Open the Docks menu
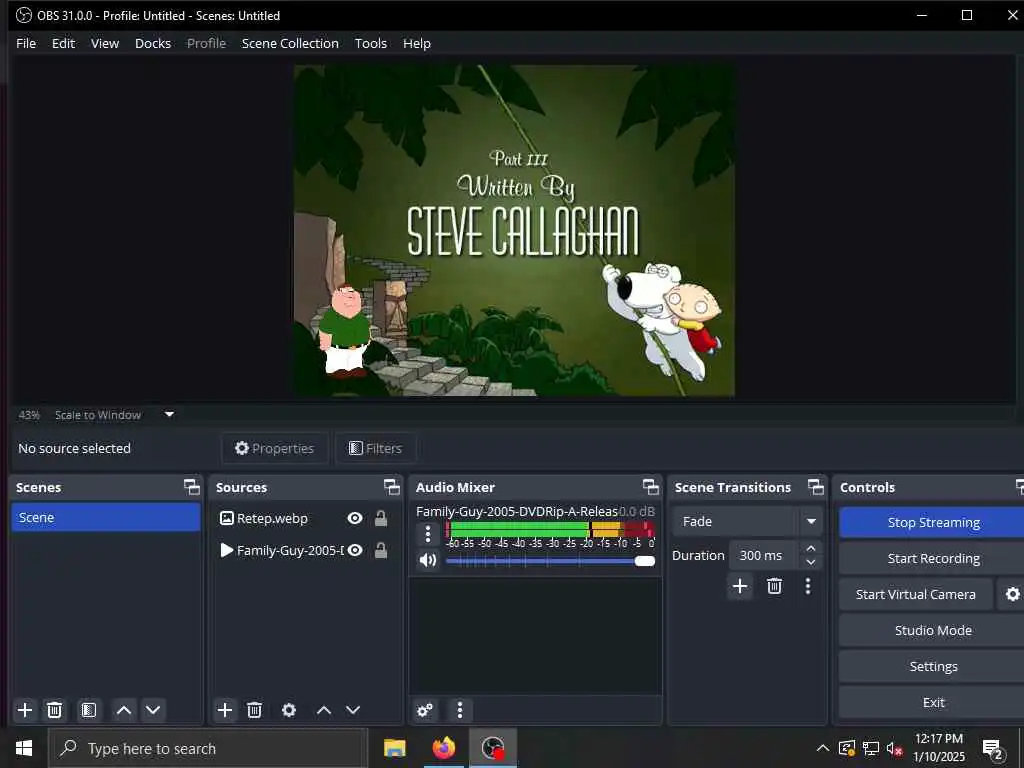 [153, 43]
